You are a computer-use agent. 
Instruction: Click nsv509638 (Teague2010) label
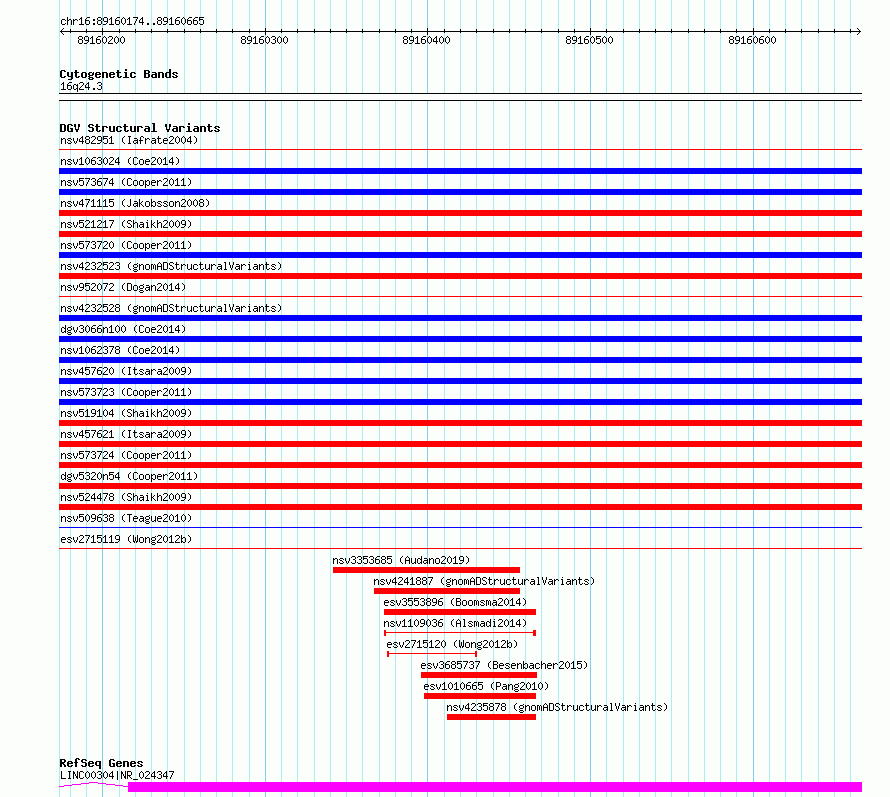pos(126,518)
